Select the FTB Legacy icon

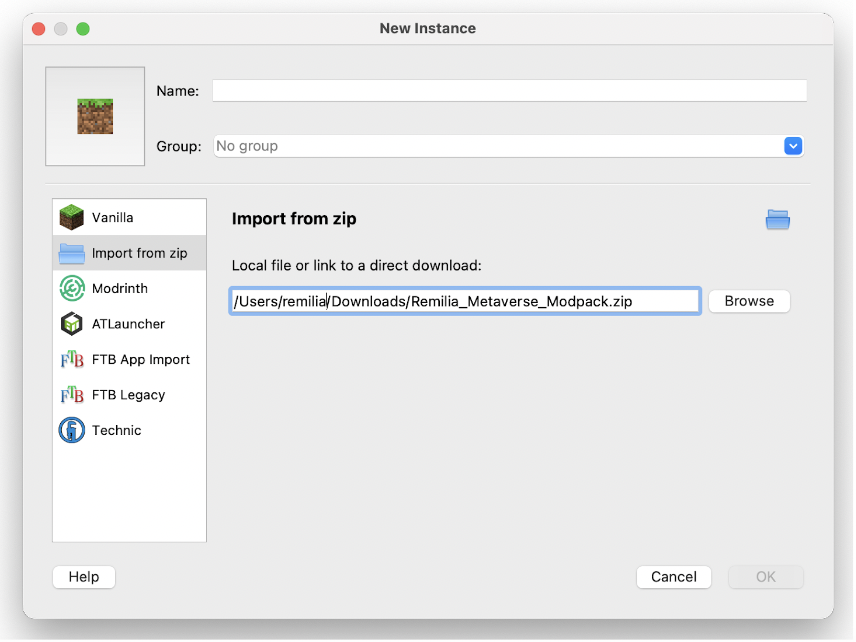click(x=72, y=395)
